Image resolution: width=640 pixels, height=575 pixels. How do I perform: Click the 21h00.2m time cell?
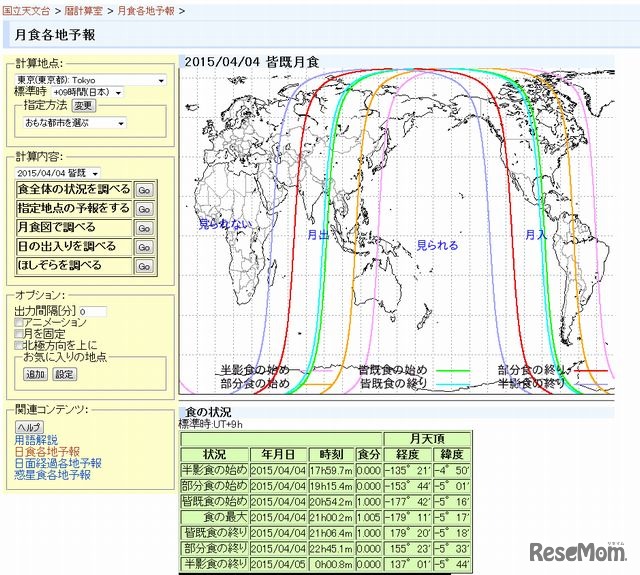pyautogui.click(x=331, y=517)
